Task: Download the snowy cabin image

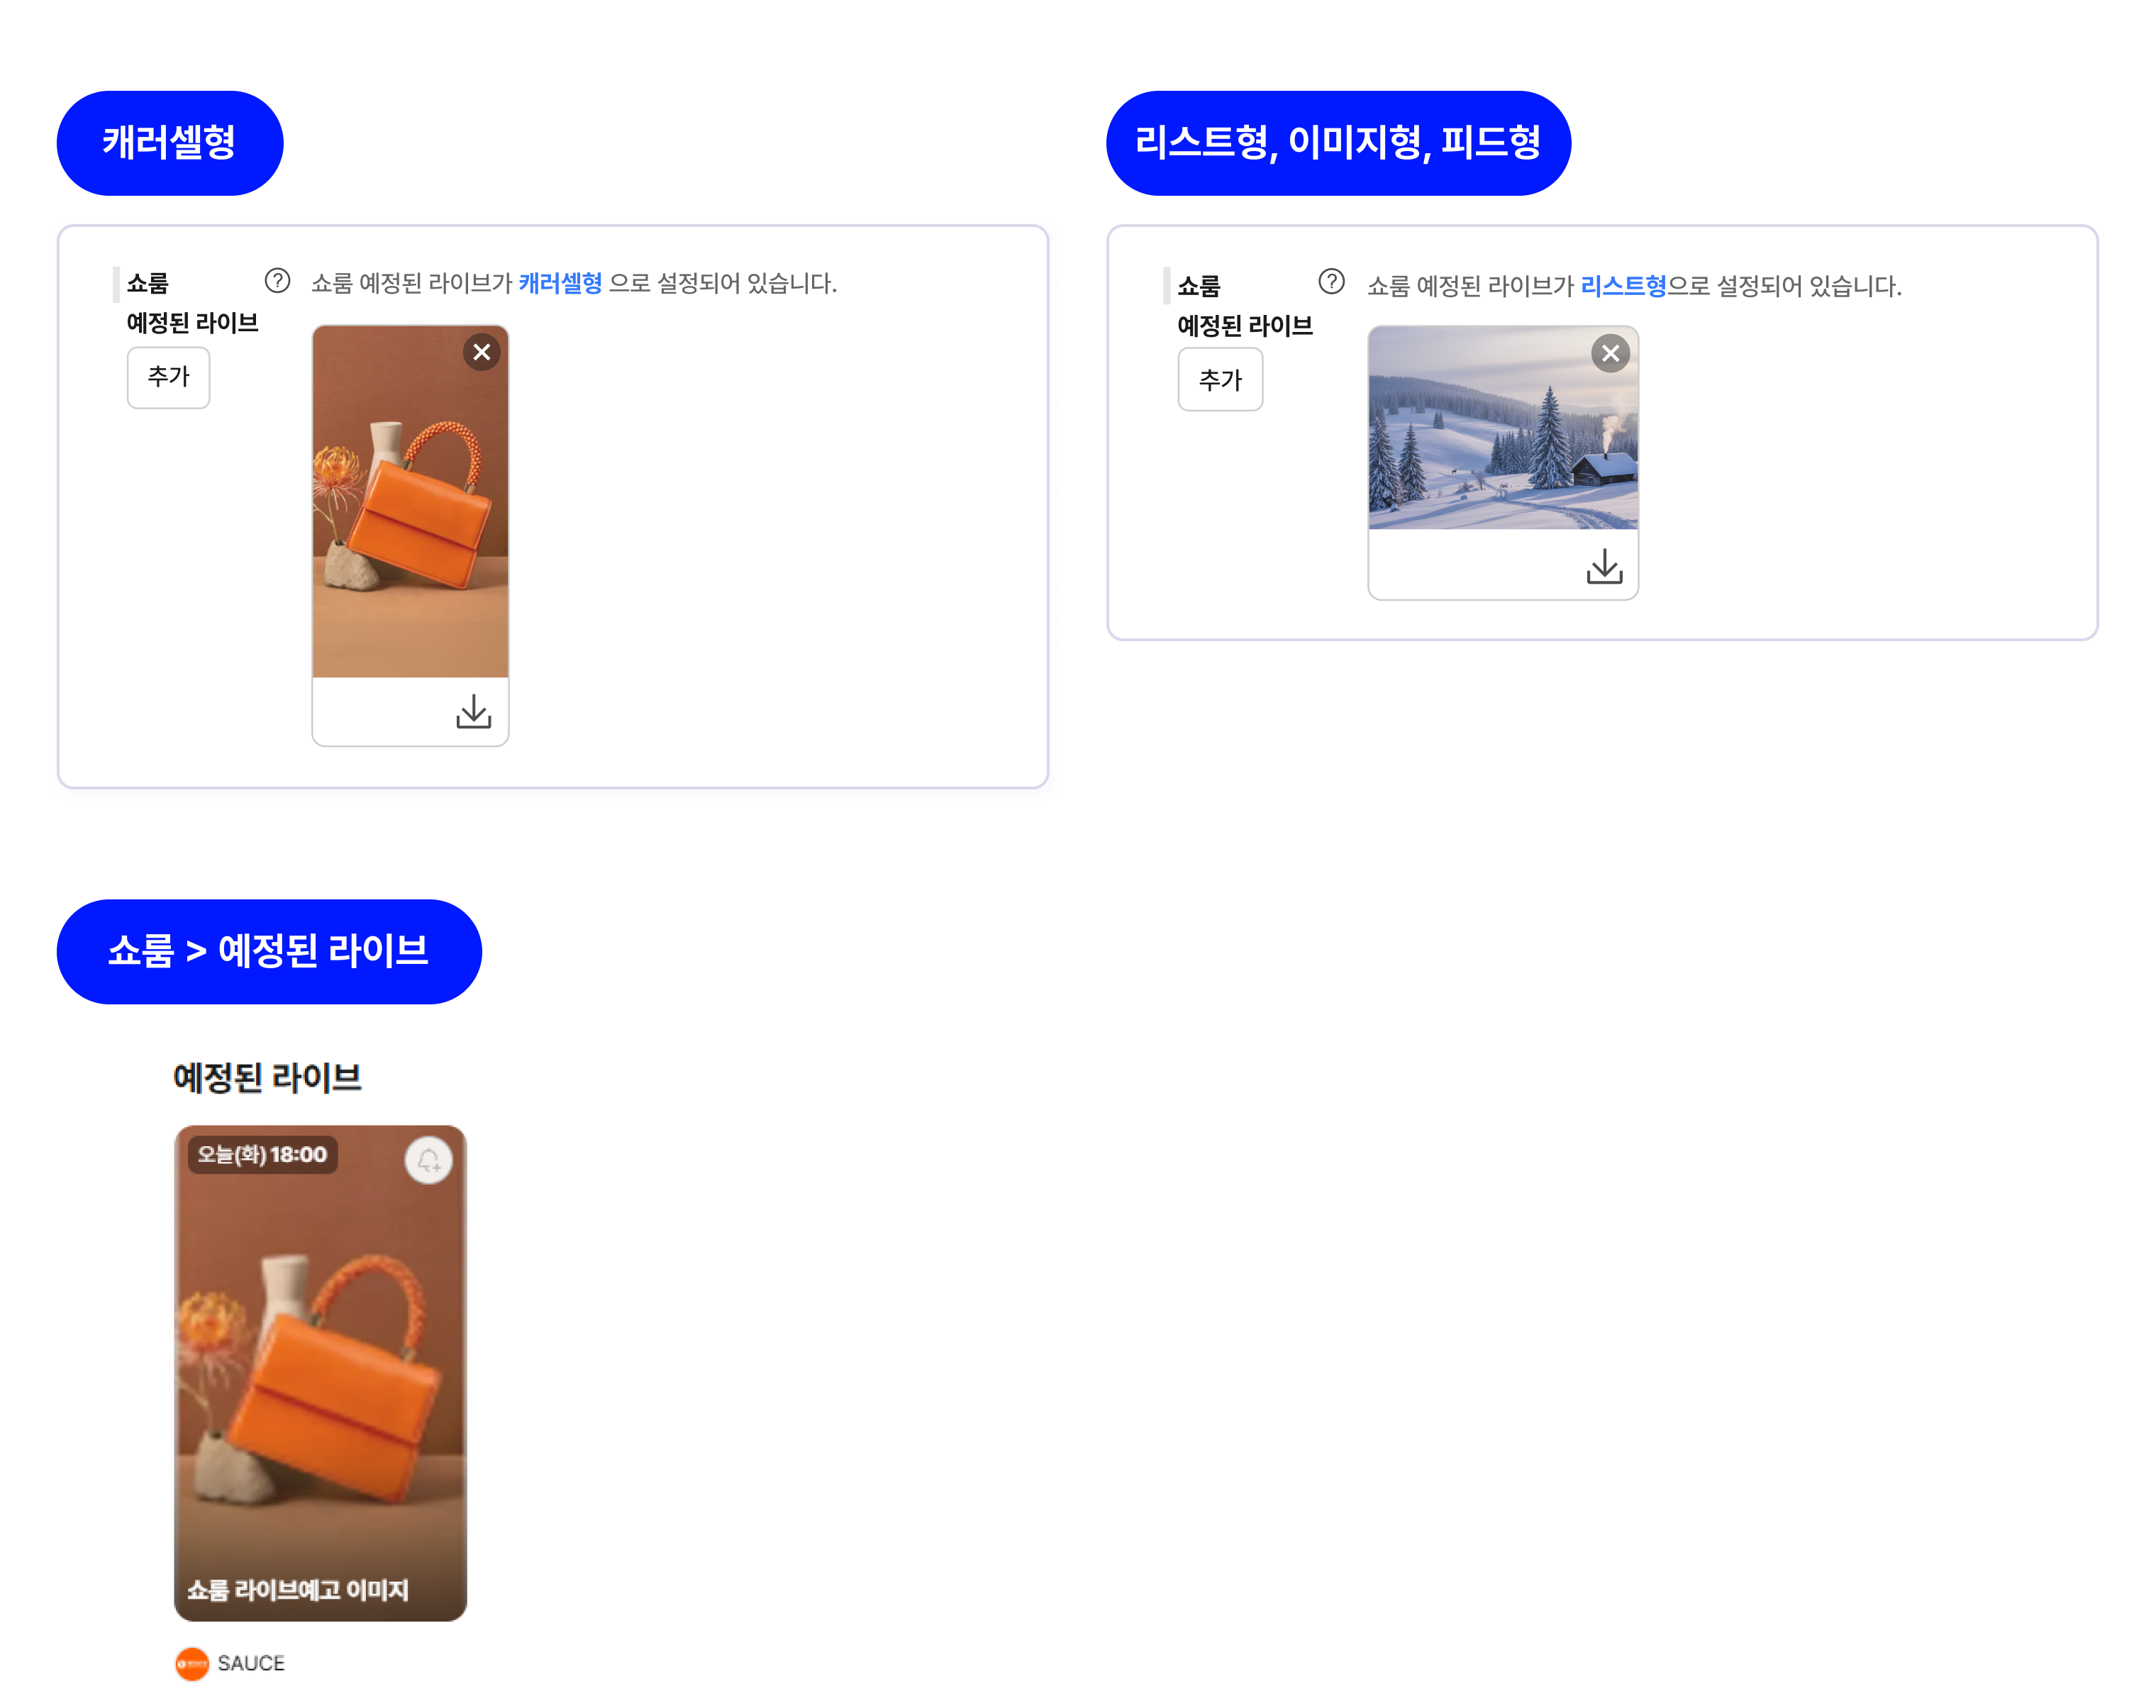Action: 1604,566
